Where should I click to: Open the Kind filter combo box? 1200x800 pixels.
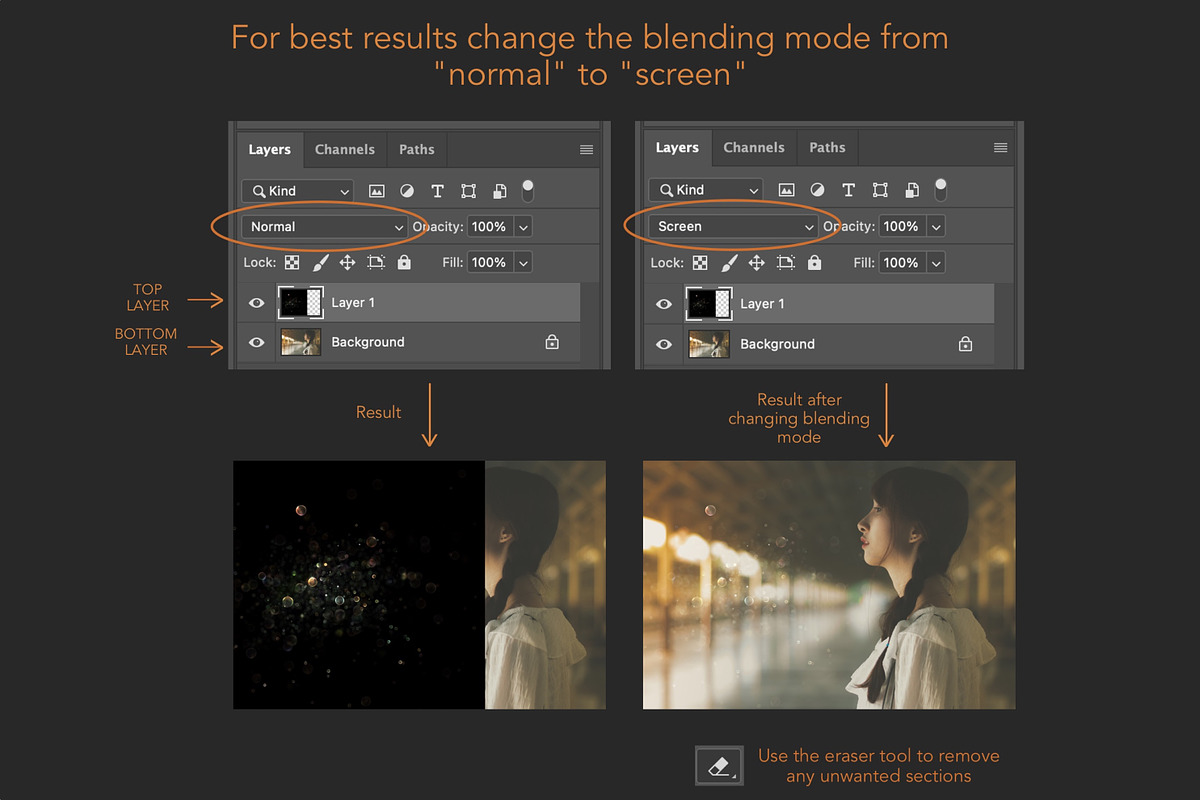click(x=297, y=190)
